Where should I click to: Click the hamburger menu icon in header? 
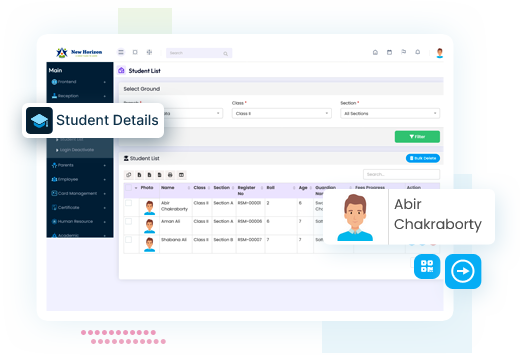coord(121,52)
